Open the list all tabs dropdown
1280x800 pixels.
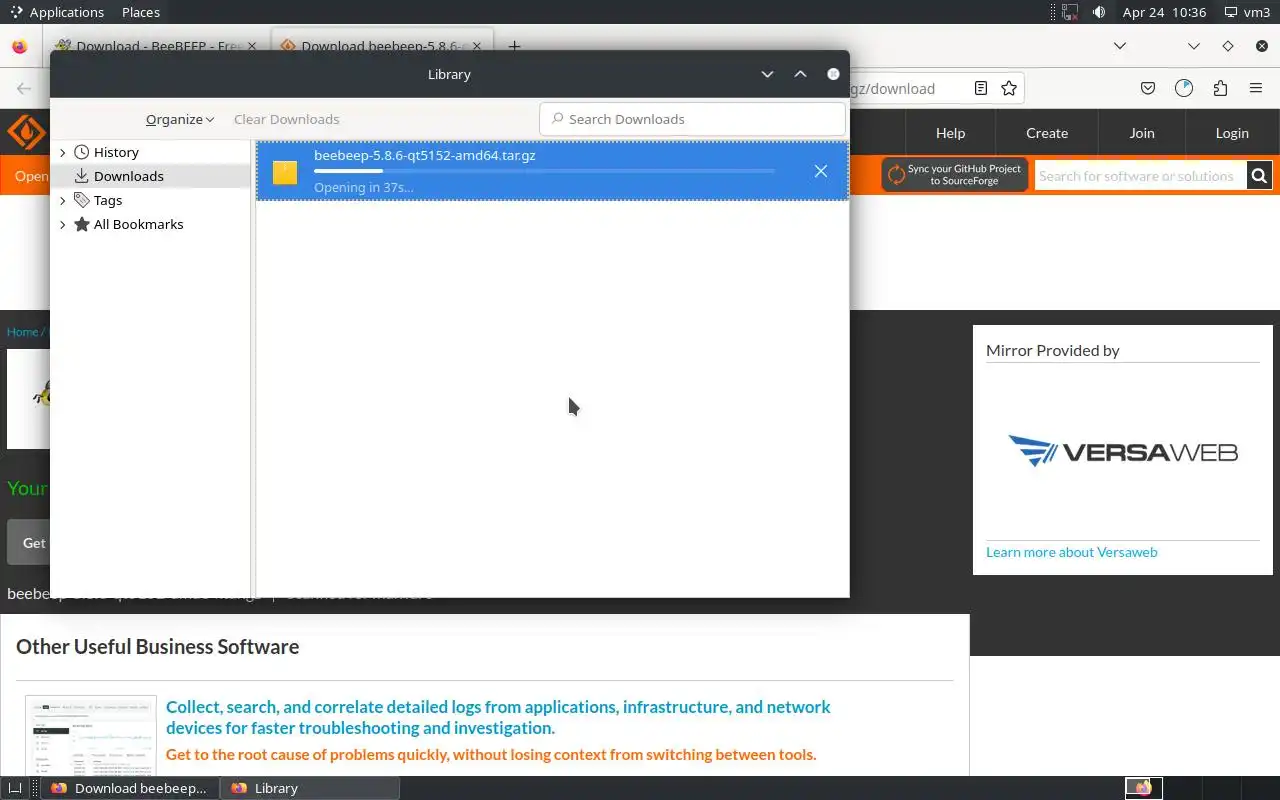[x=1120, y=46]
